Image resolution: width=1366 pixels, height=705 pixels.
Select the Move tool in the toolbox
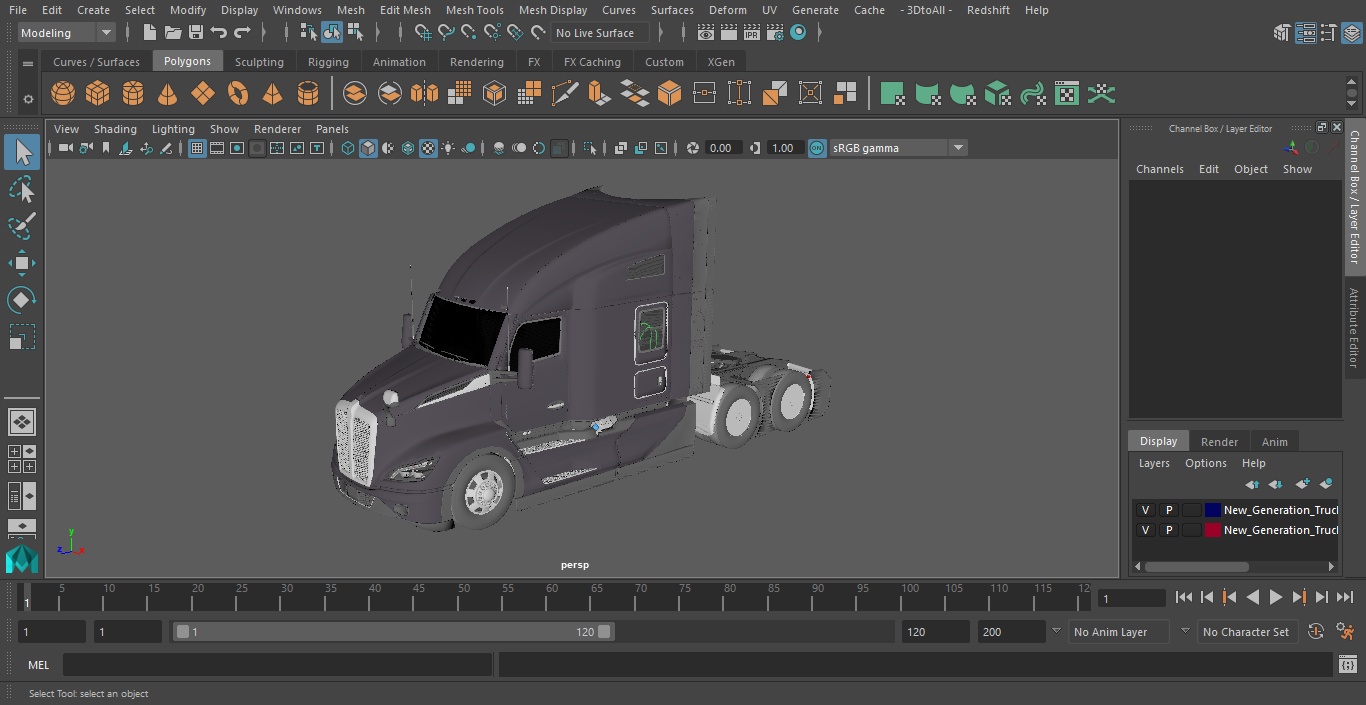(x=22, y=264)
